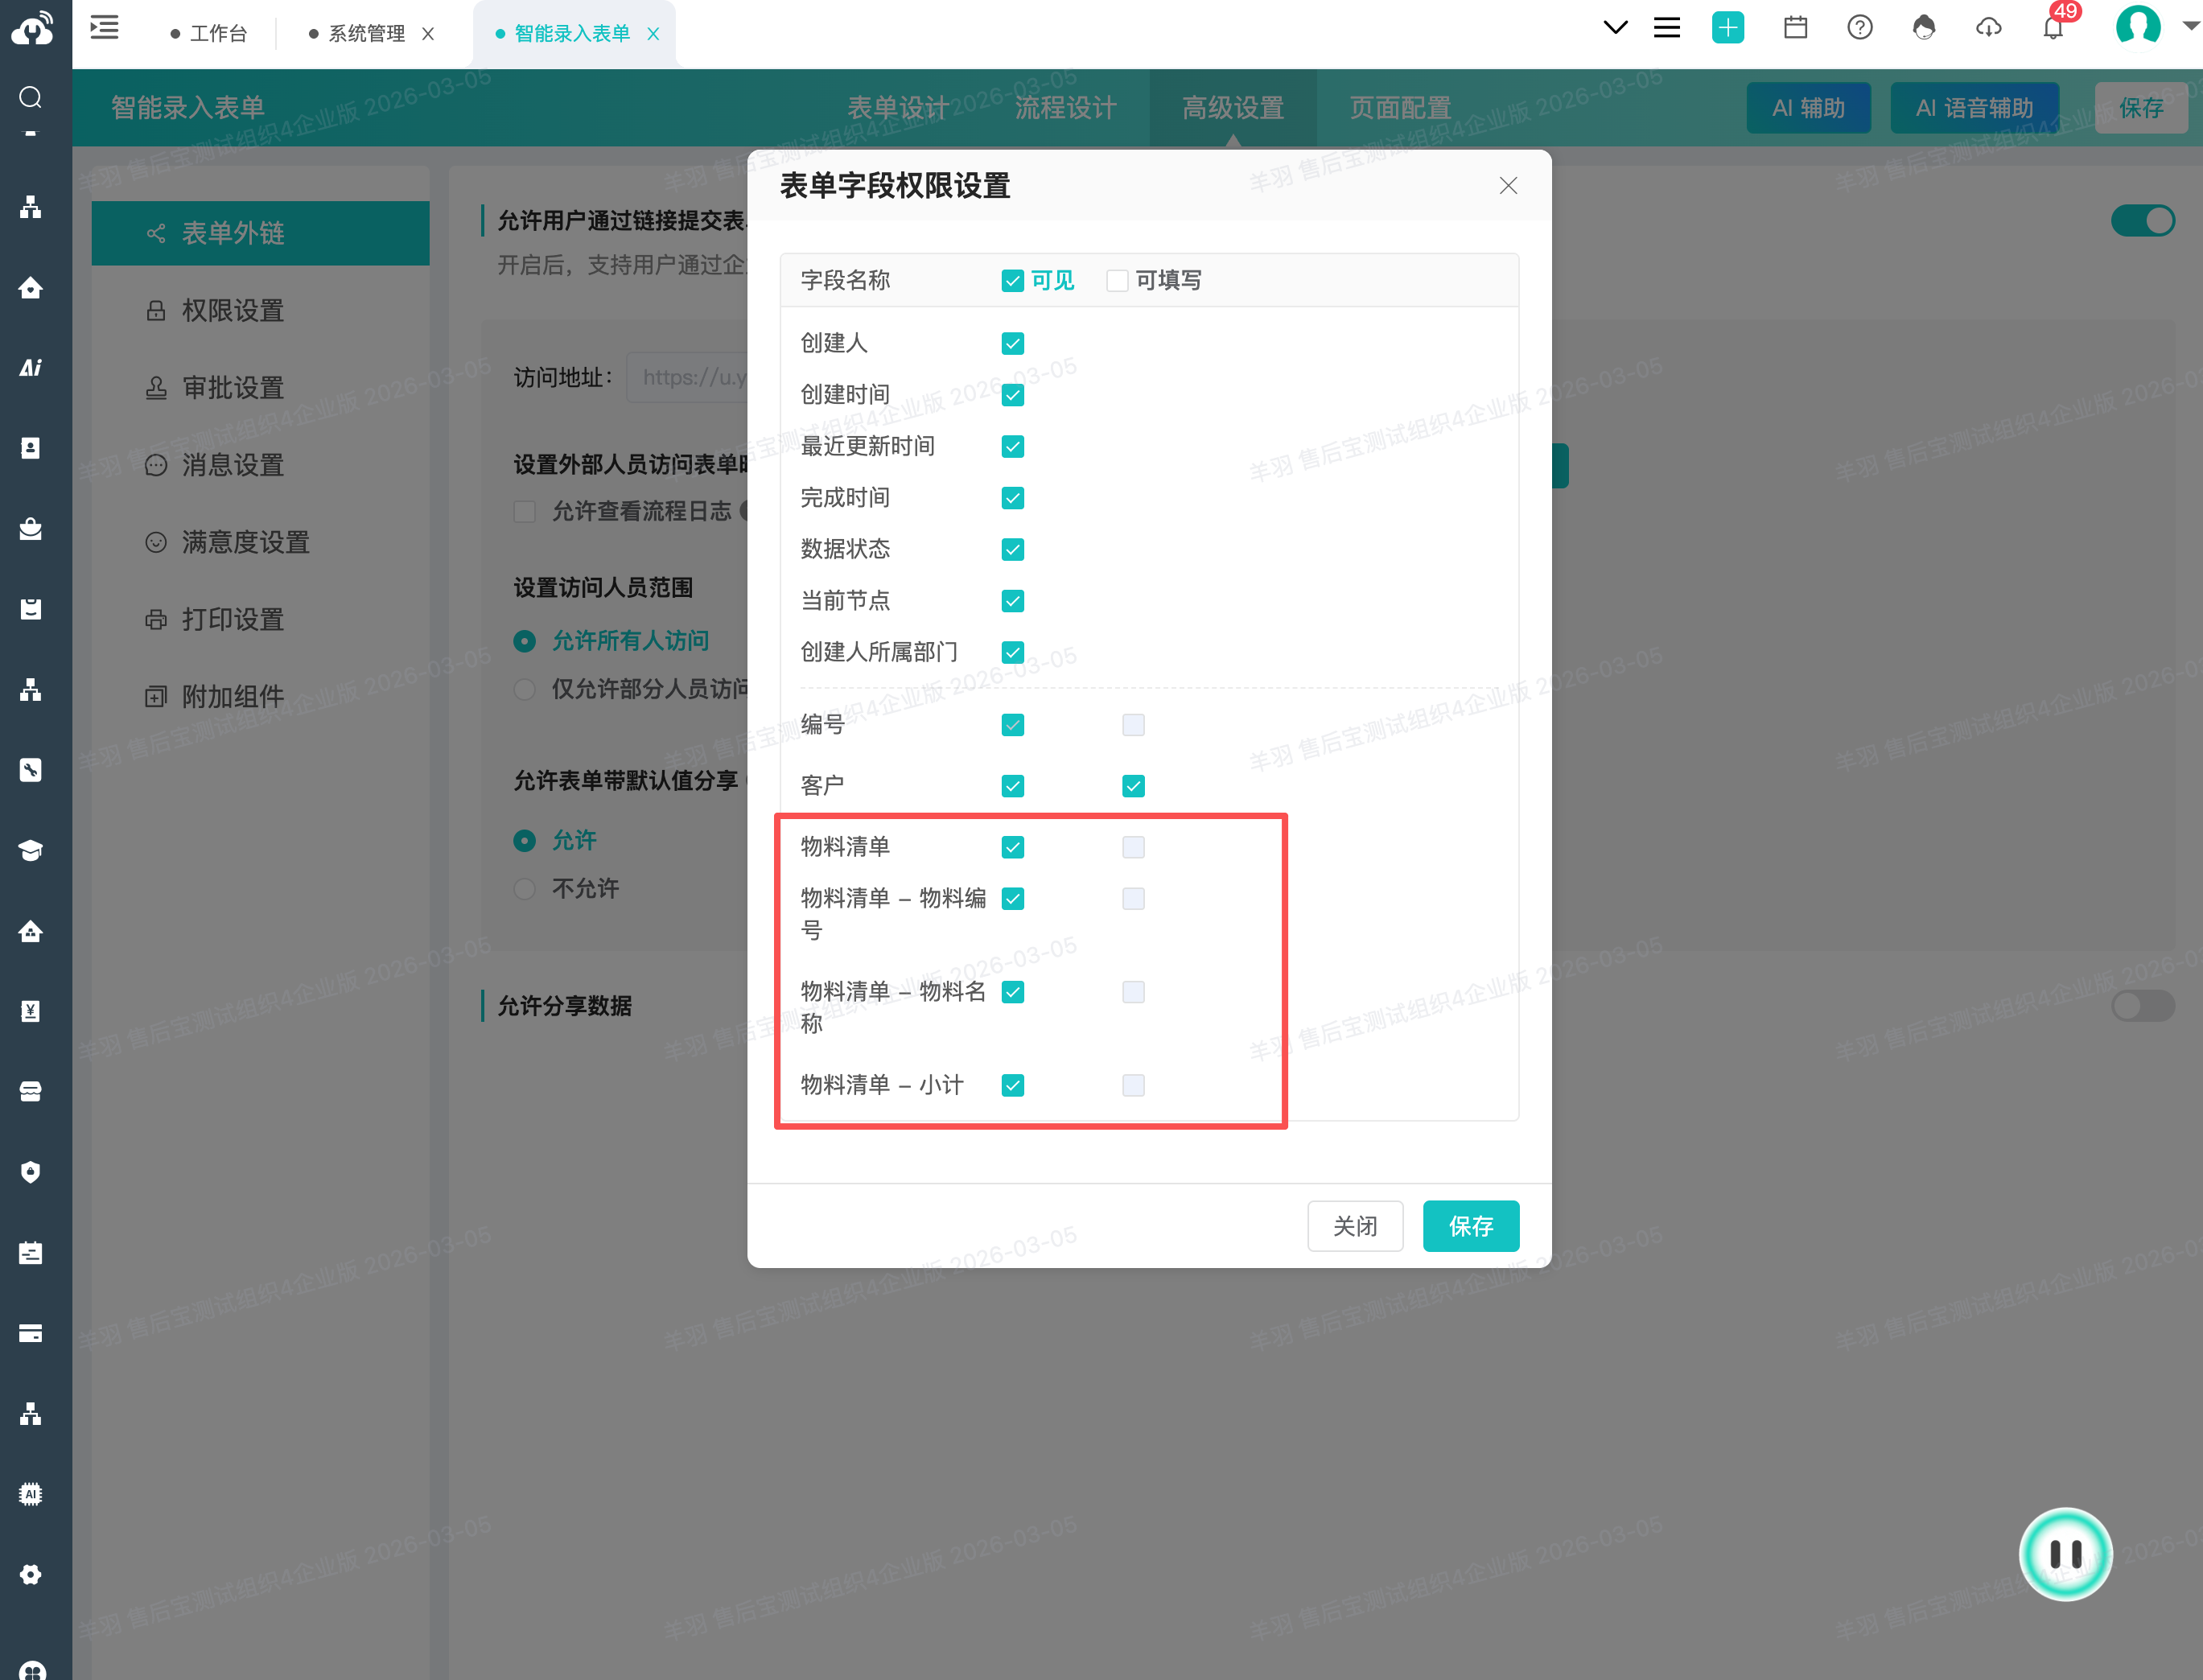This screenshot has width=2203, height=1680.
Task: Click 保存 button in the dialog
Action: (x=1470, y=1226)
